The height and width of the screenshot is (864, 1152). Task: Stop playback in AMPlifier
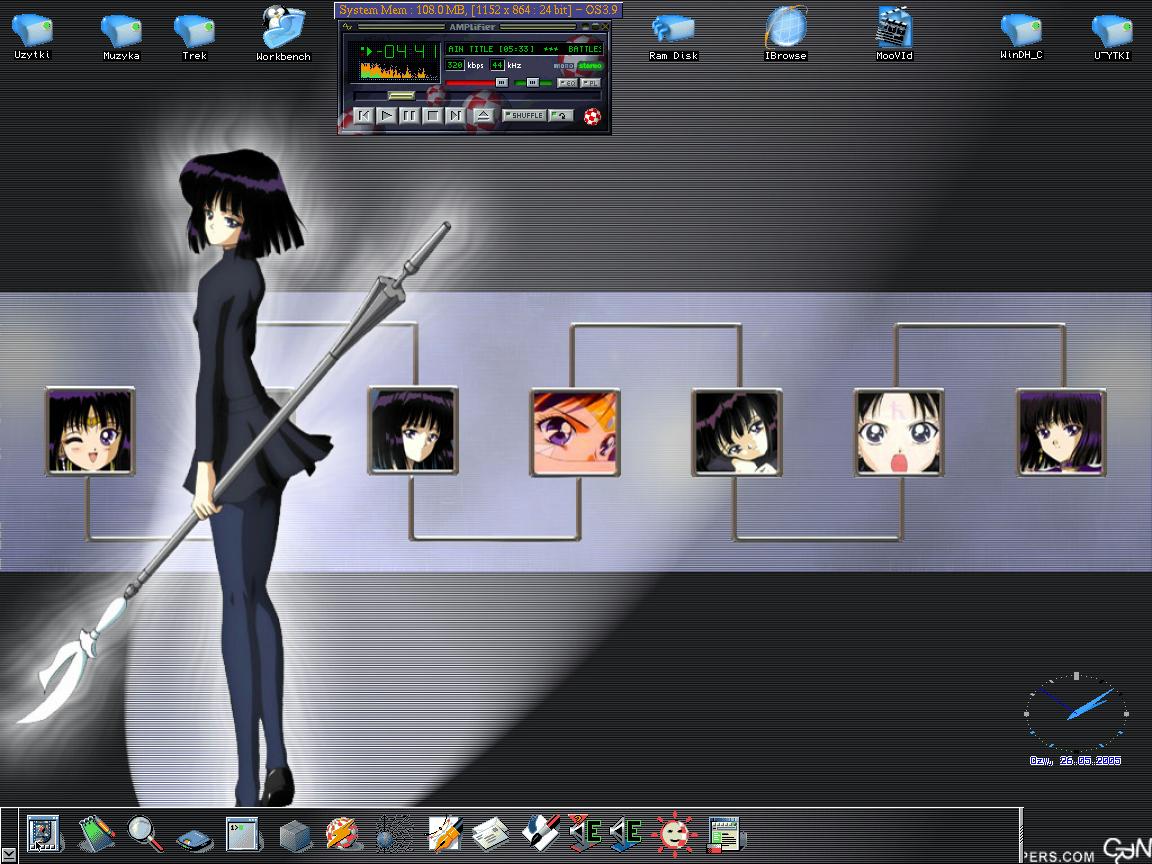click(433, 115)
